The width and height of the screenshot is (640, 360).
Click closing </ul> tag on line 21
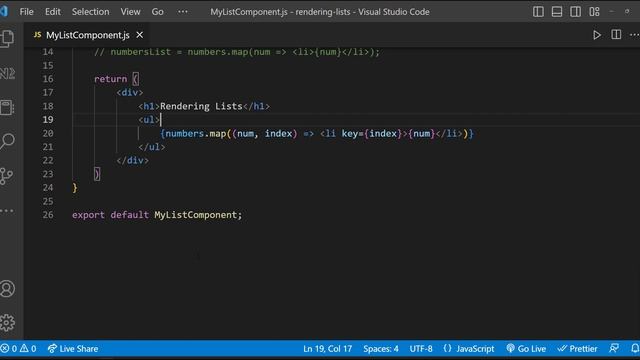tap(152, 147)
